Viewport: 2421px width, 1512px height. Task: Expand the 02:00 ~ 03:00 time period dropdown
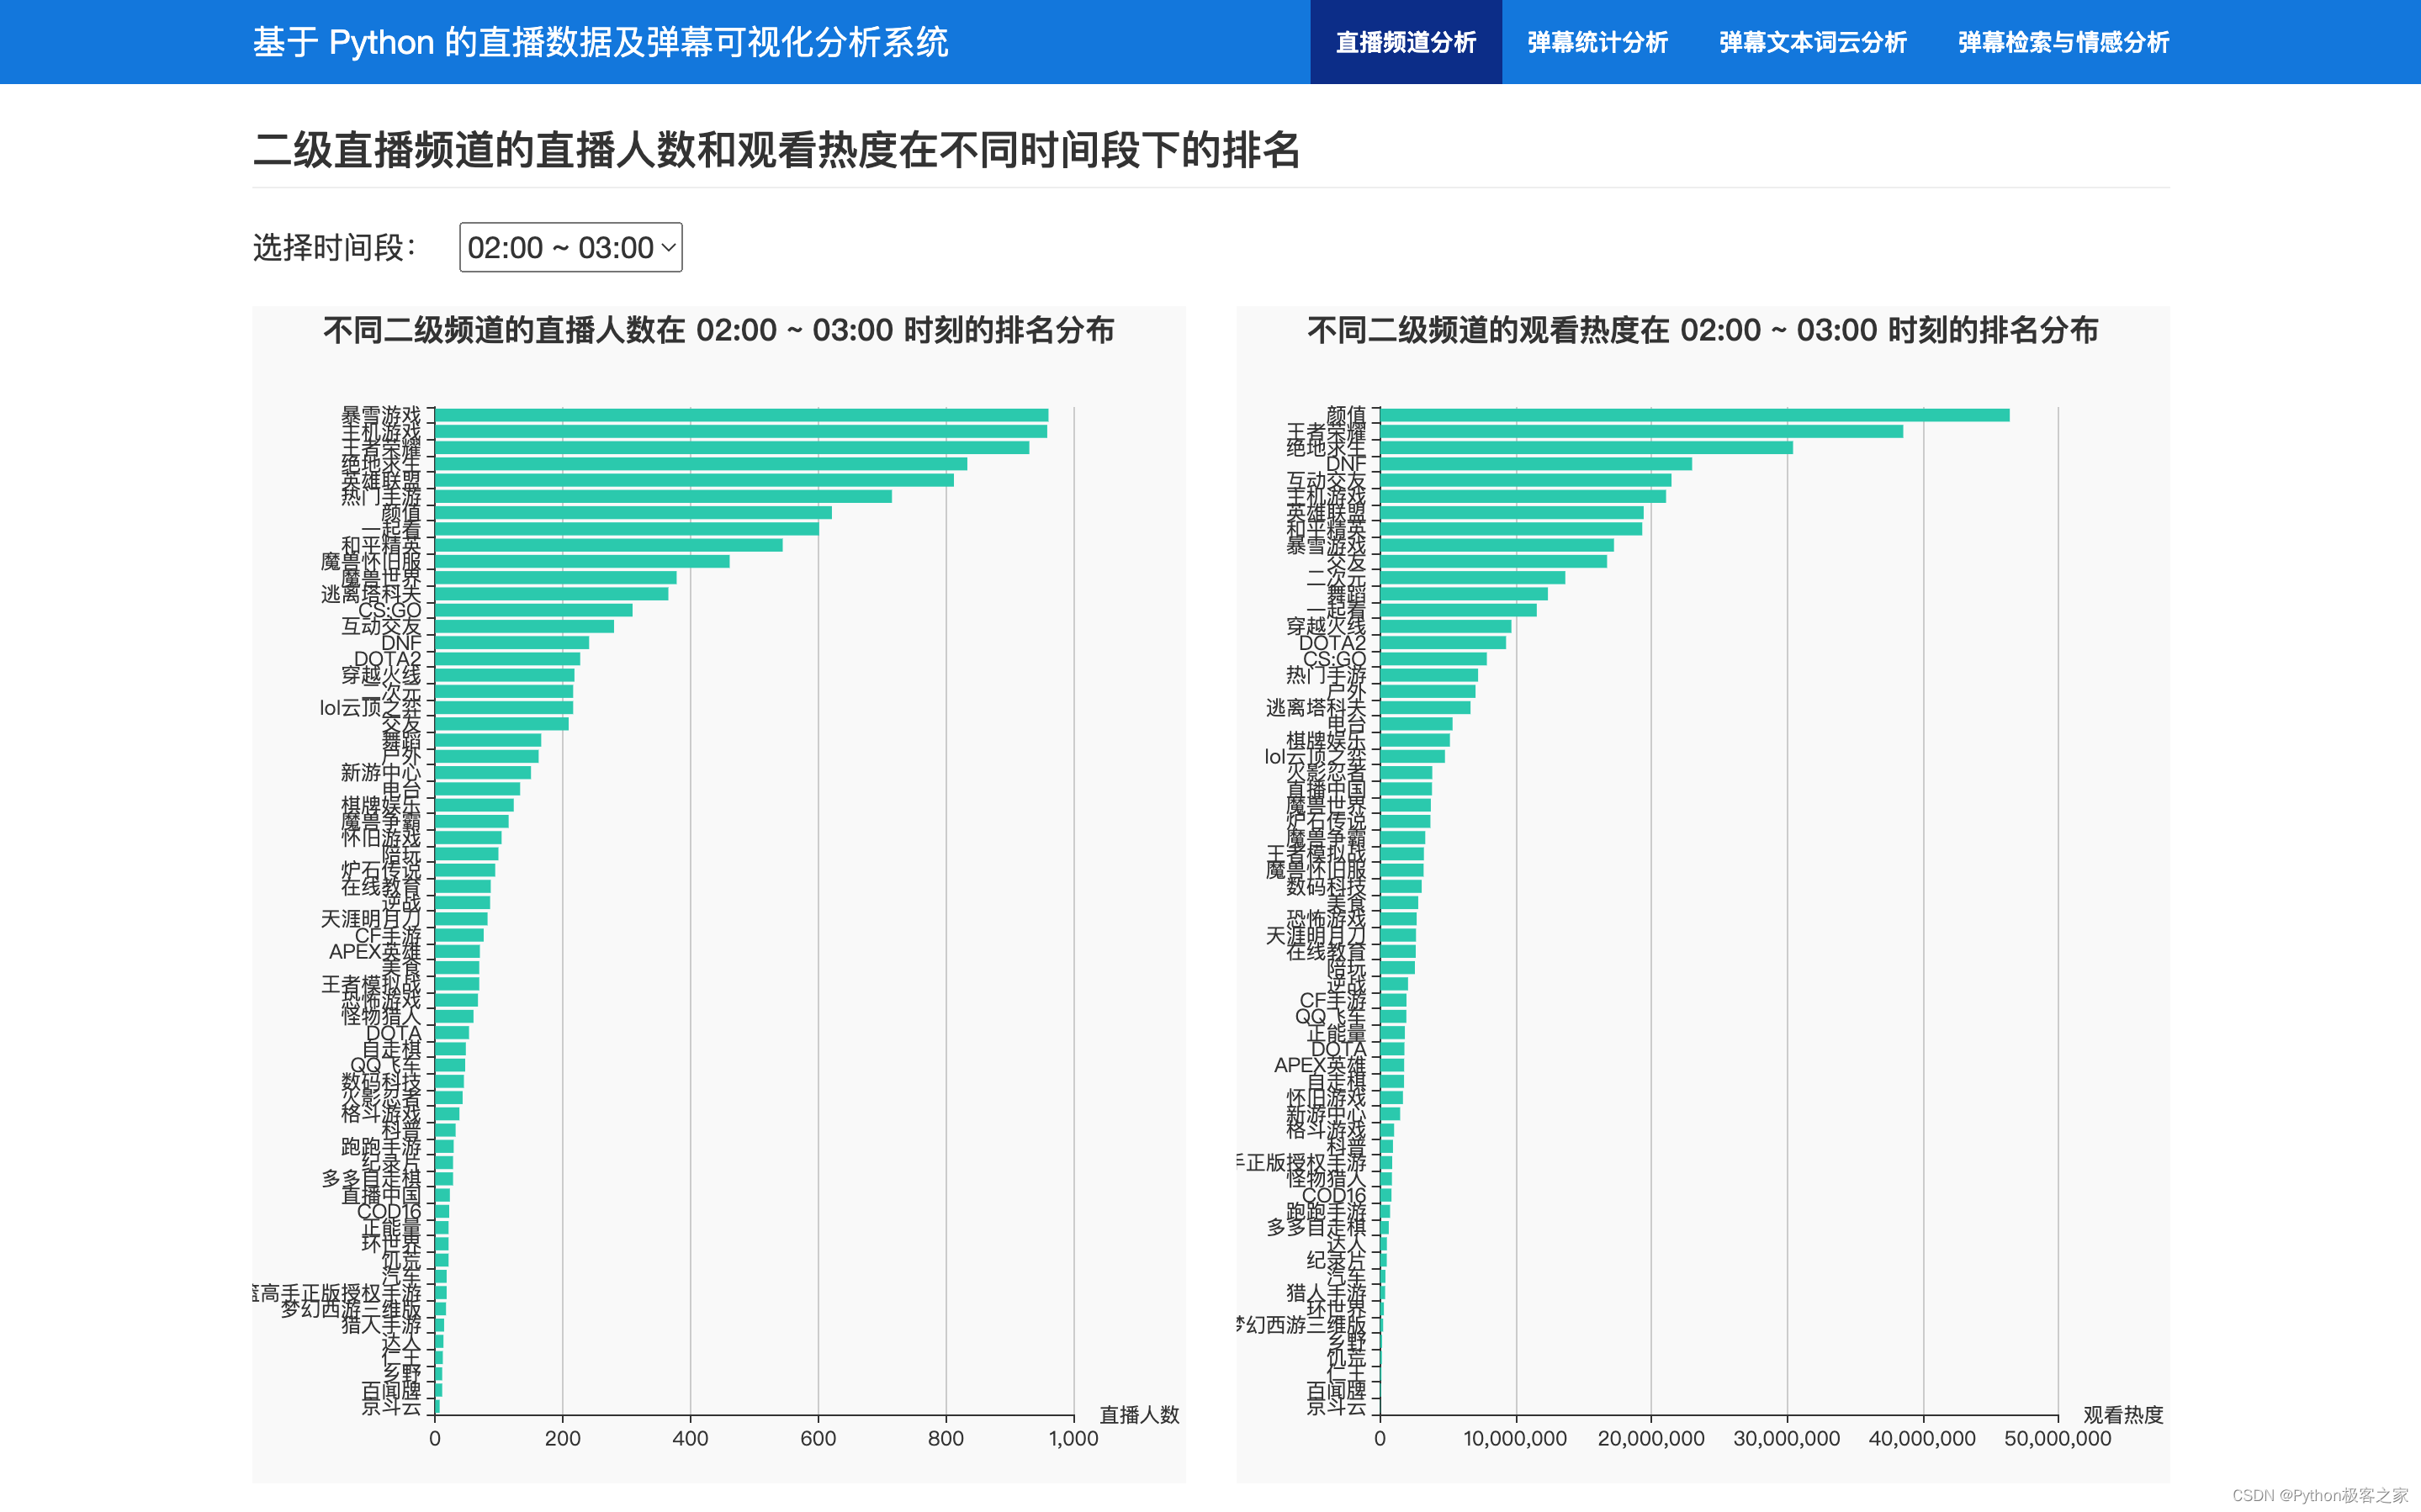[x=570, y=247]
